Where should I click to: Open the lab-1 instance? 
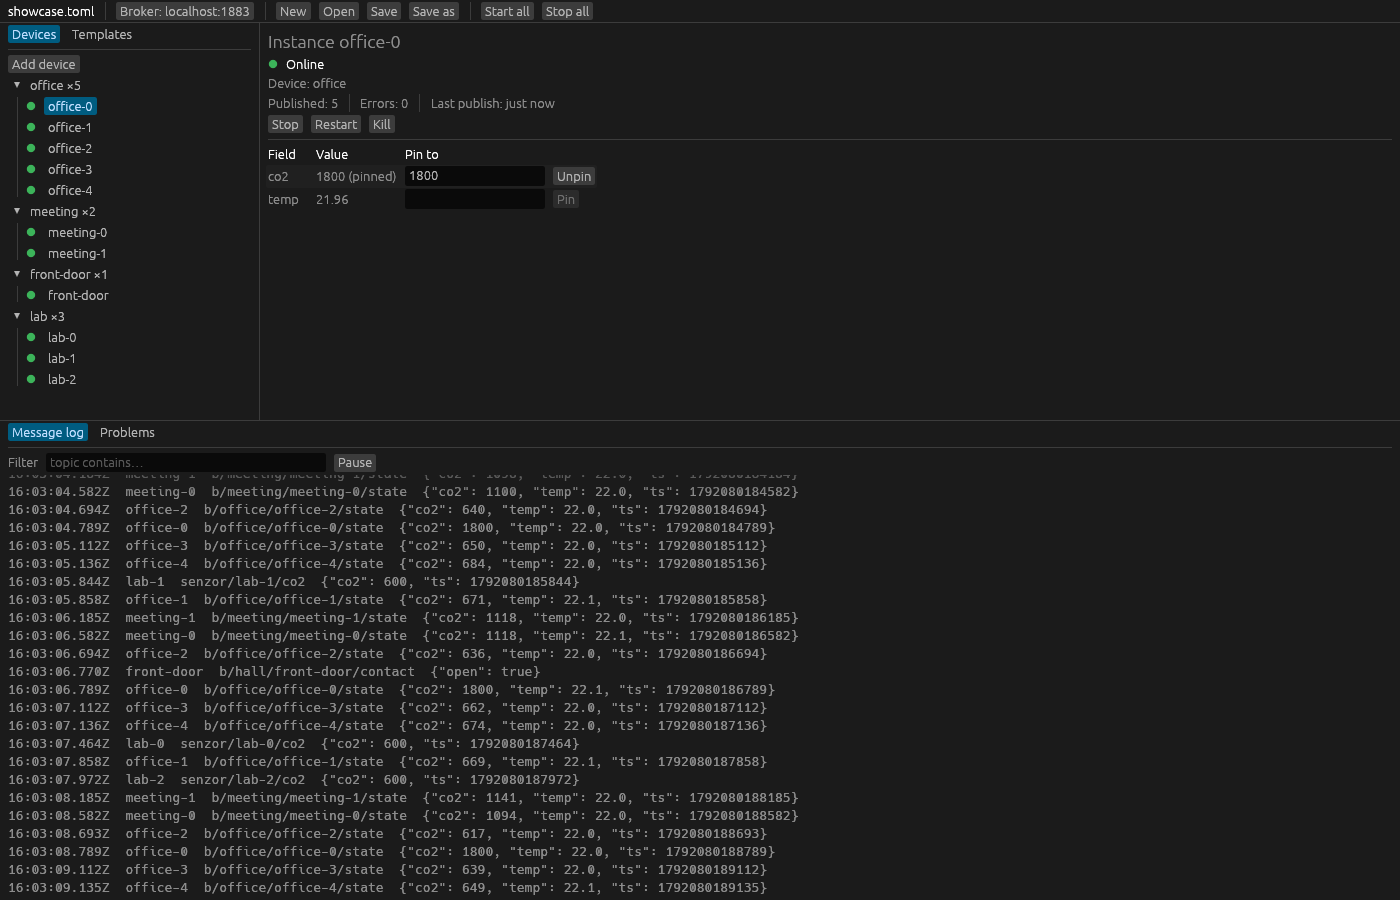point(62,358)
